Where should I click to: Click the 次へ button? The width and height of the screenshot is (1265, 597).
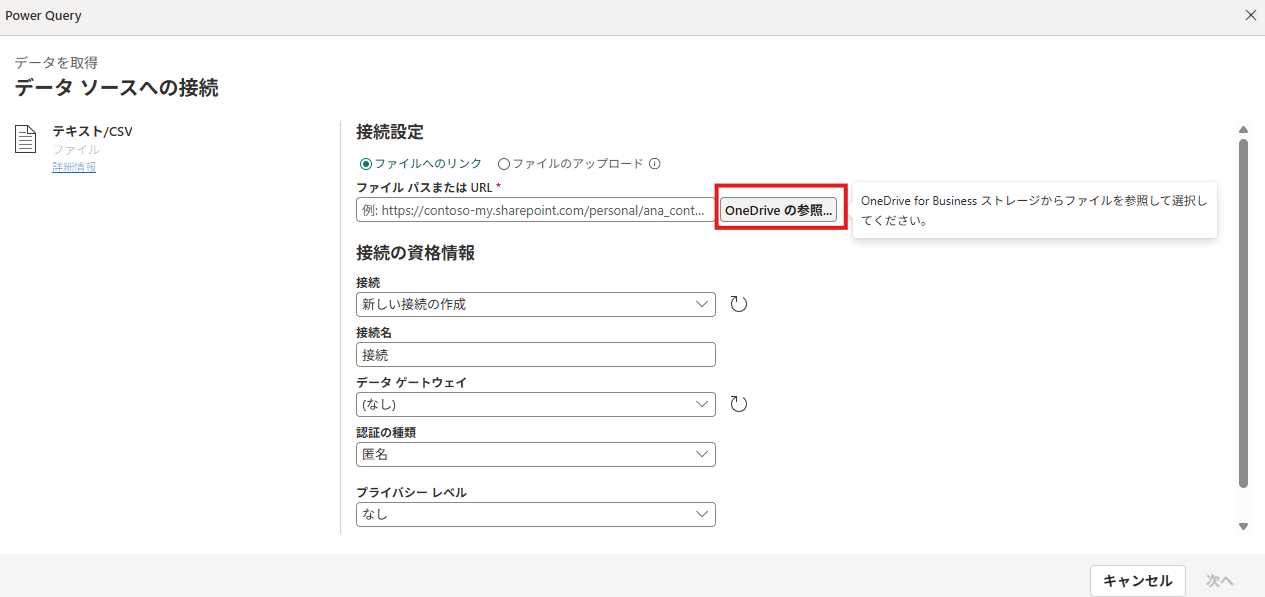point(1219,580)
